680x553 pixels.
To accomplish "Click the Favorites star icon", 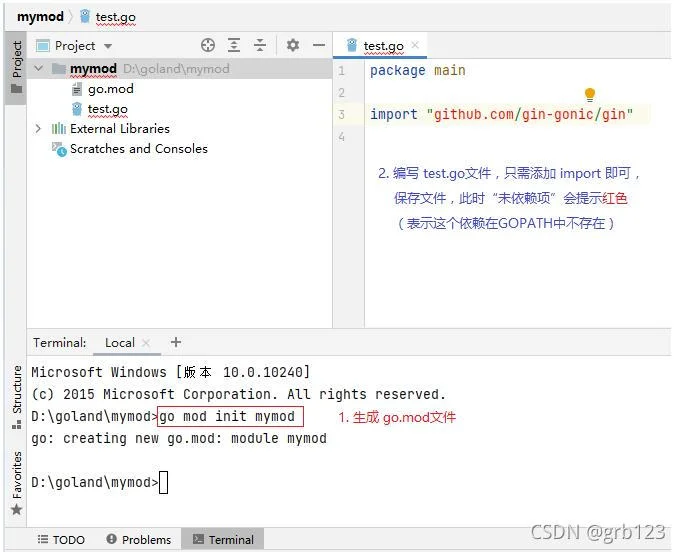I will pyautogui.click(x=16, y=509).
